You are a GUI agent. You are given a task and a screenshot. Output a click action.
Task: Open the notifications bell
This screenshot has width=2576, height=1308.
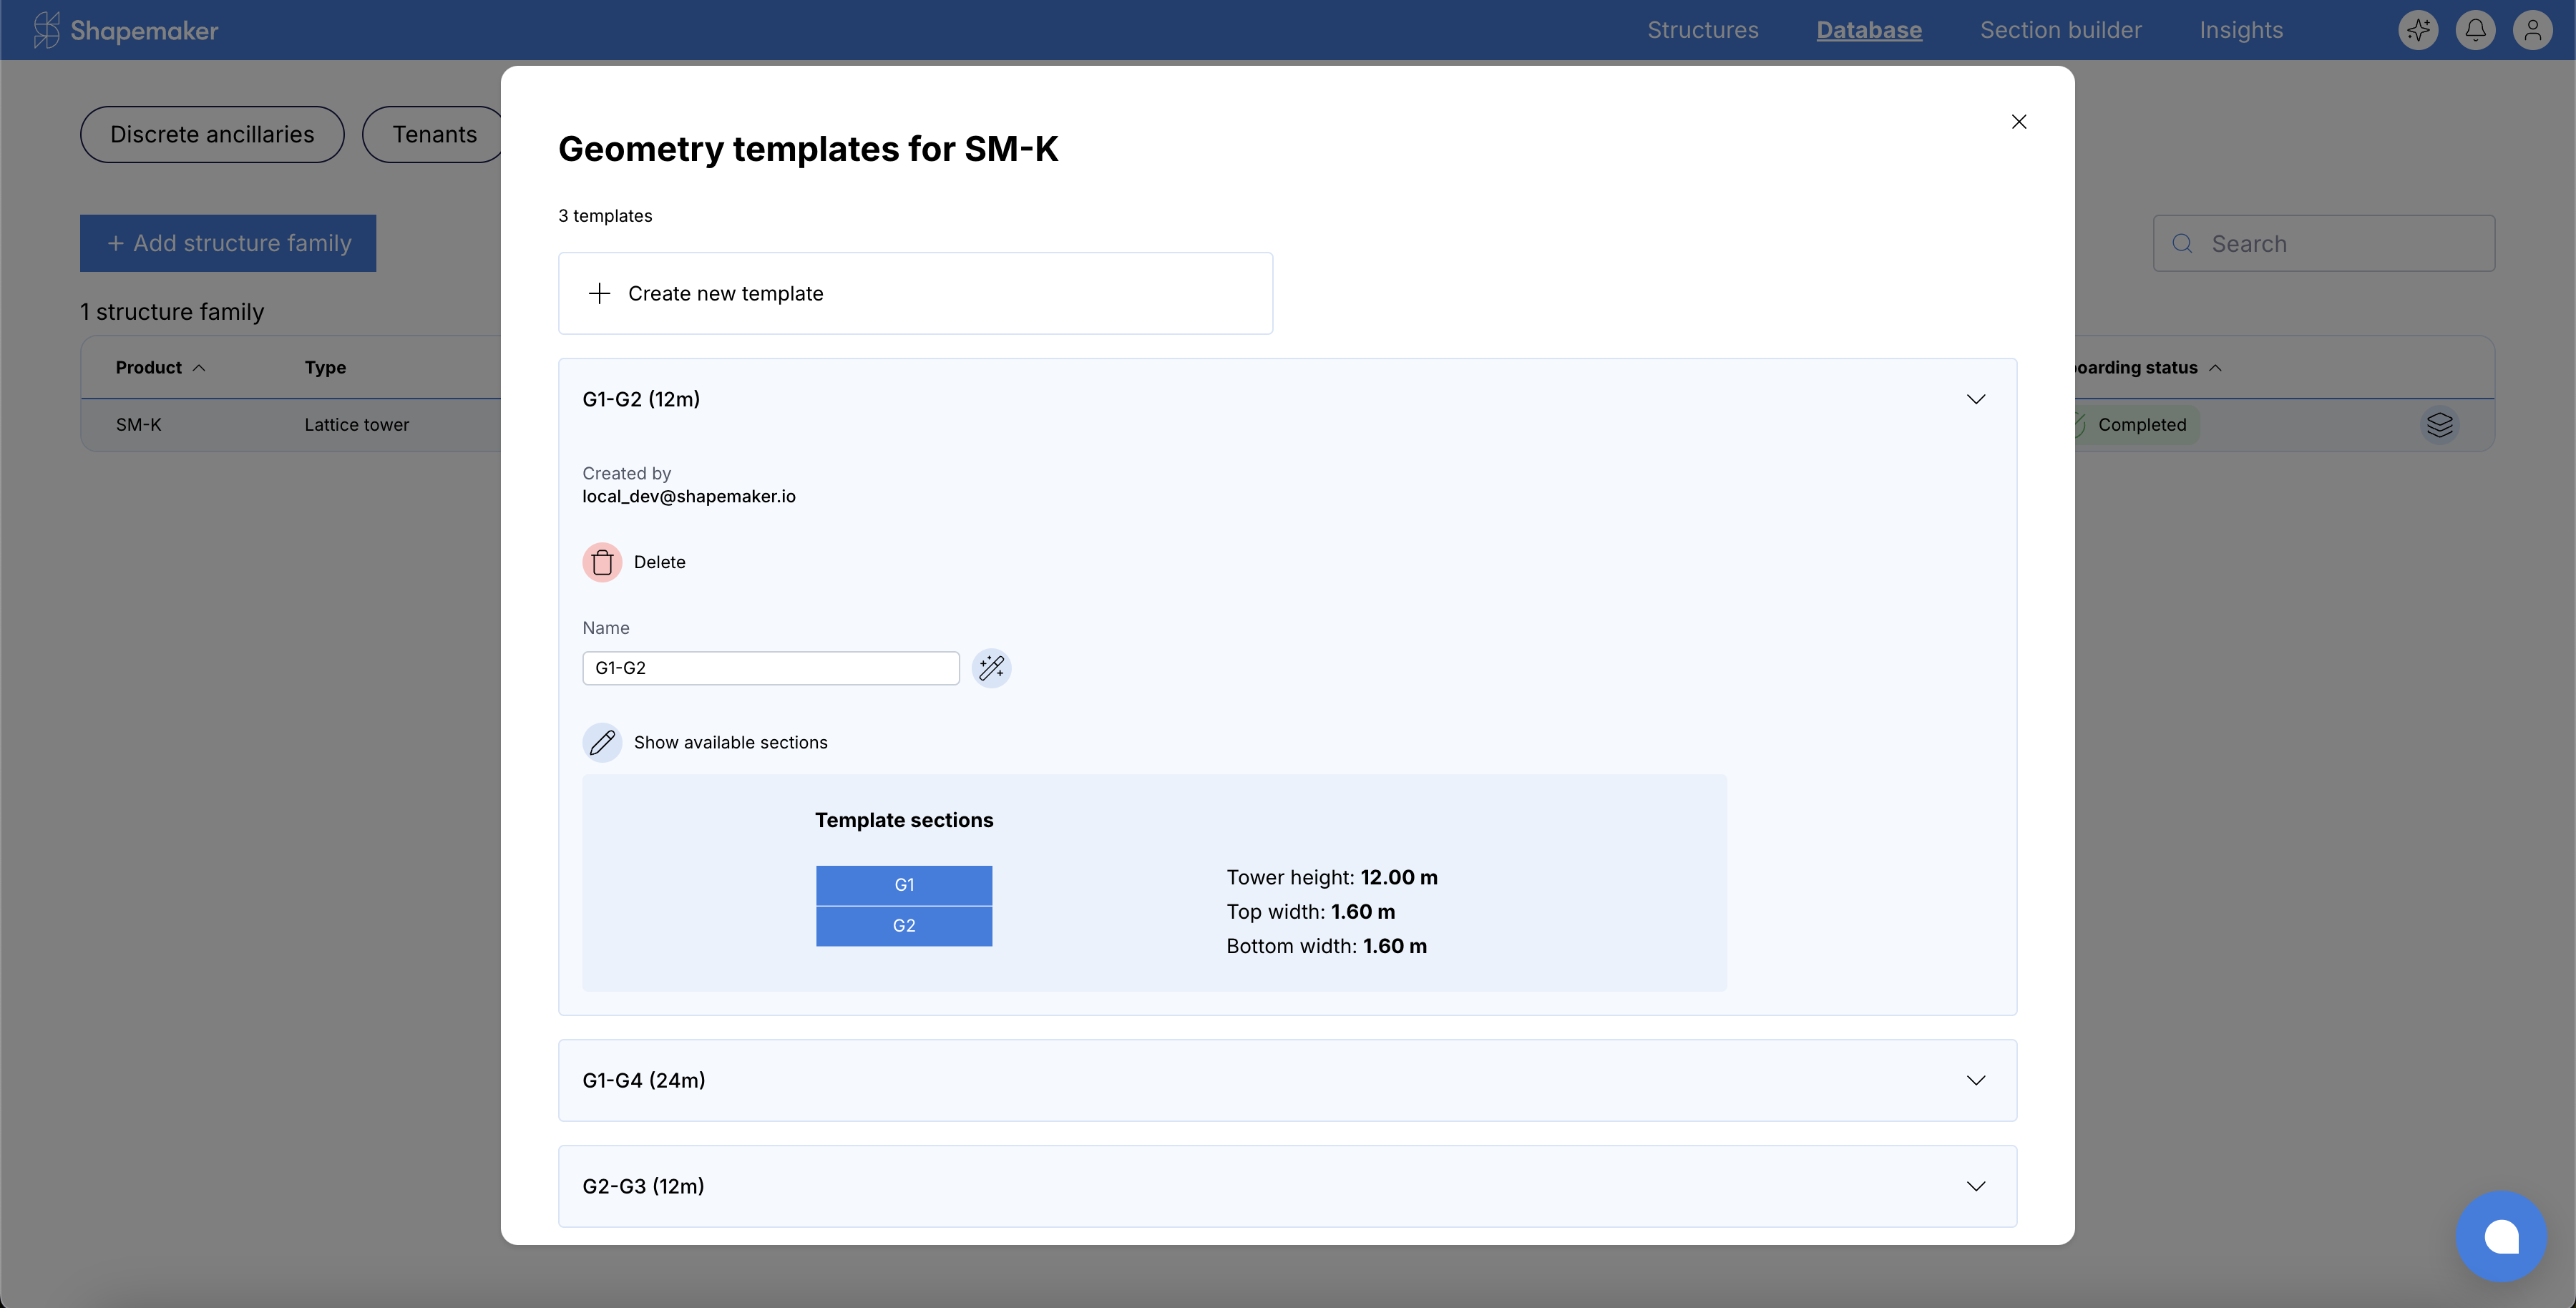(2475, 30)
